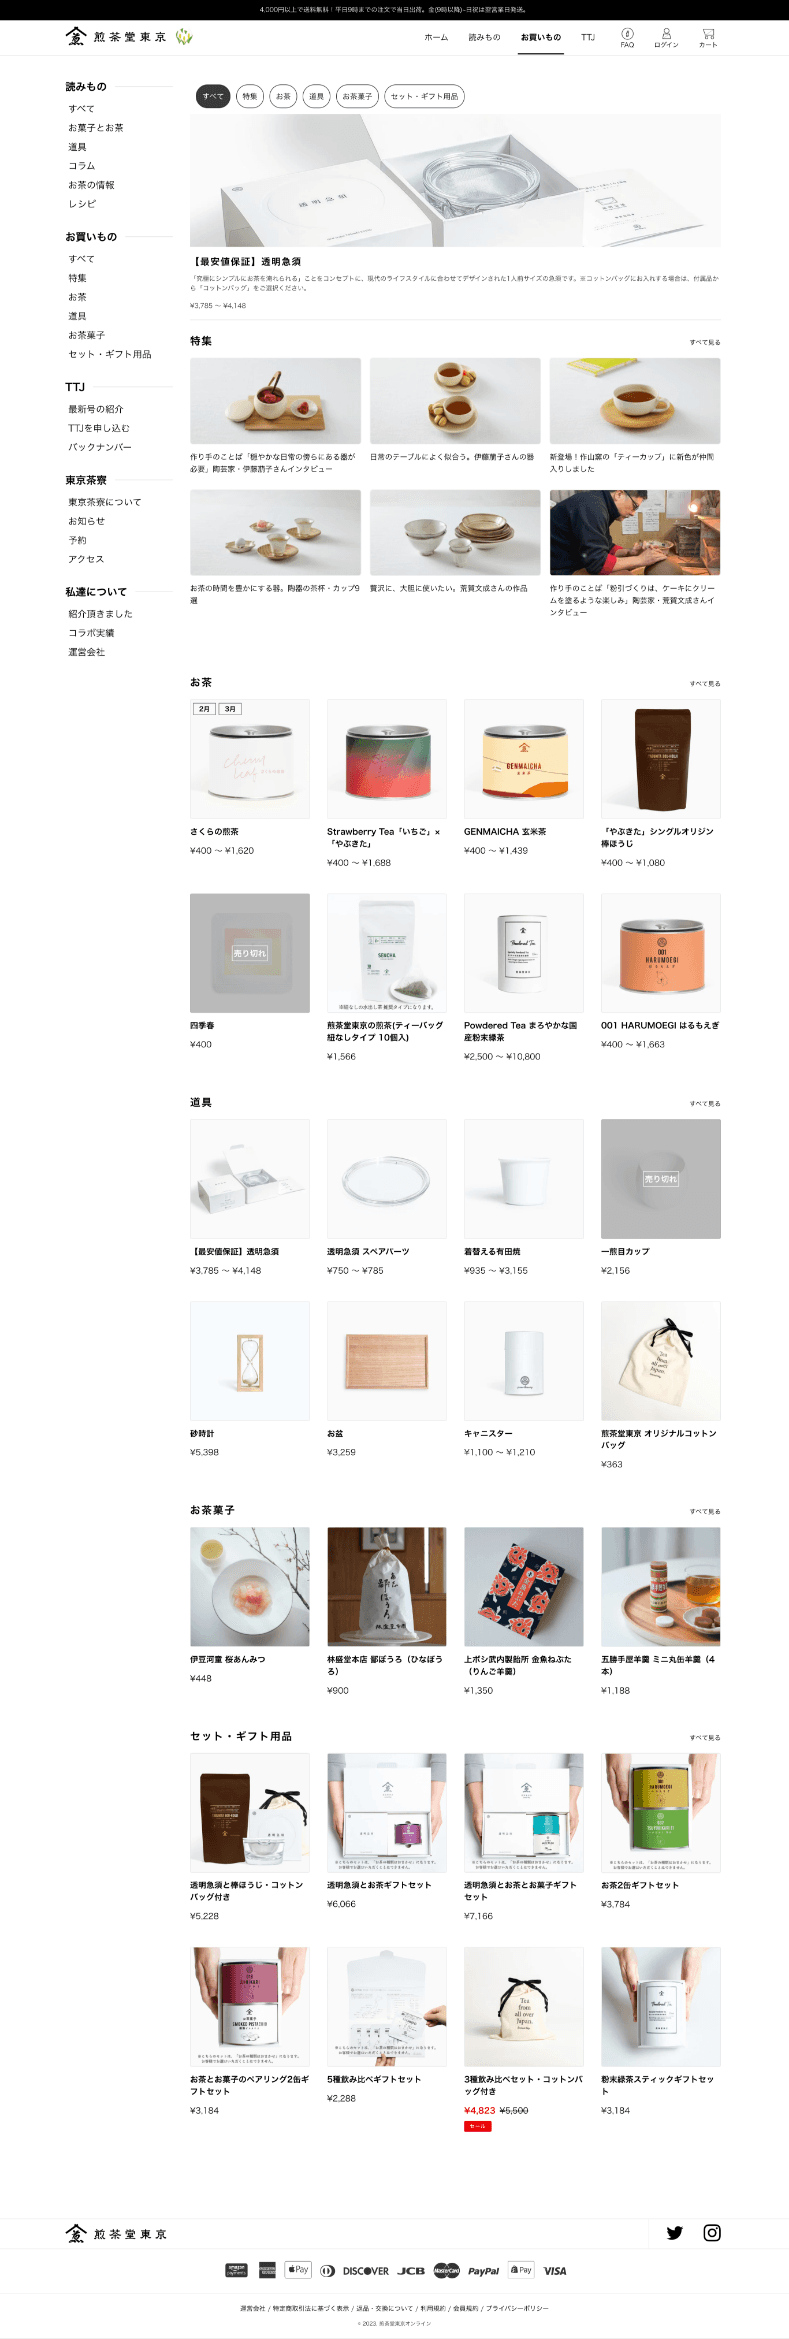This screenshot has width=789, height=2339.
Task: Click the green leaf icon beside logo
Action: 184,37
